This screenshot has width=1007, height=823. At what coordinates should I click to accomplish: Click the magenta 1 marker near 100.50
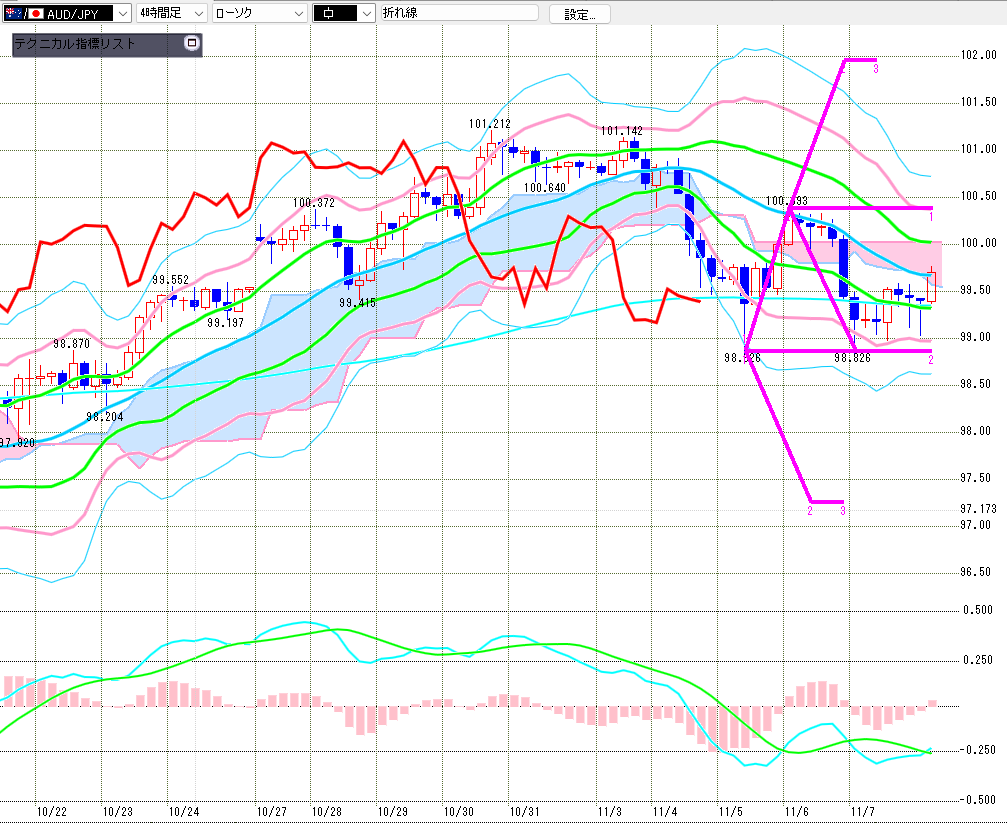tap(931, 216)
